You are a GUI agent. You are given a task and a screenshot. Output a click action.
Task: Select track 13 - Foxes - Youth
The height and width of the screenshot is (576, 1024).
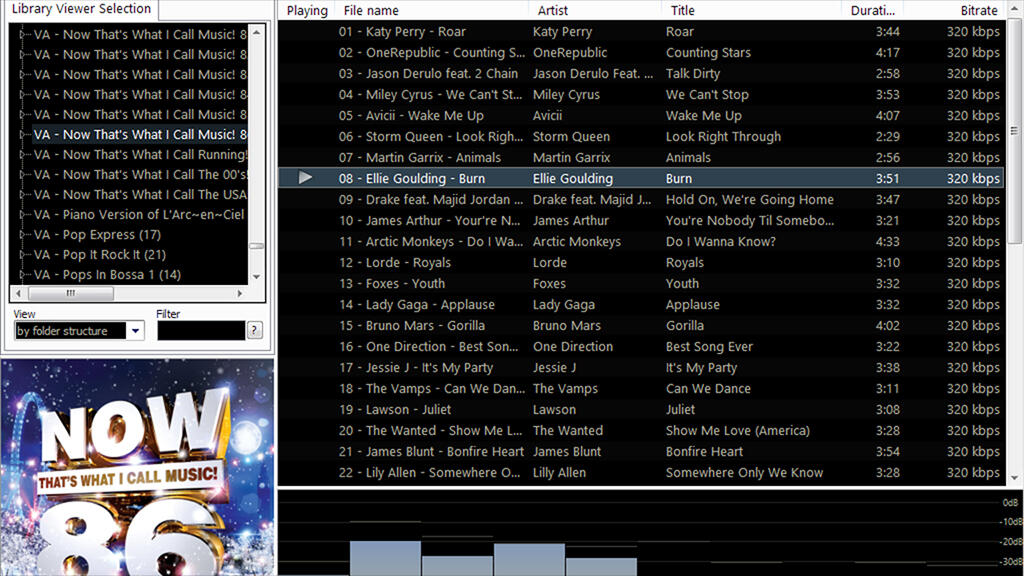392,283
